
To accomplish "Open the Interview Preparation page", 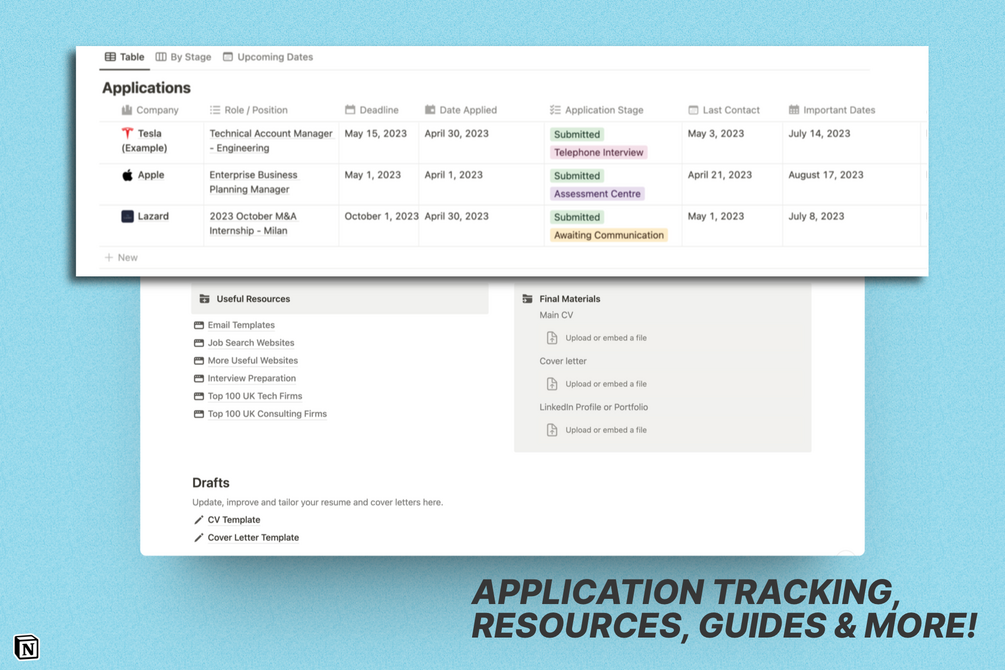I will (x=251, y=378).
